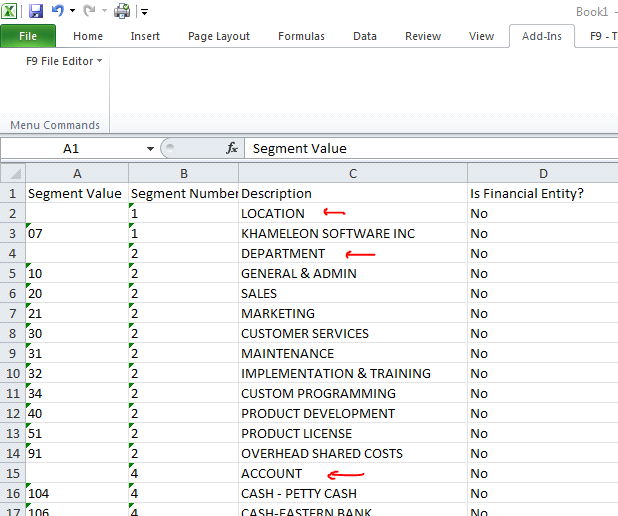Image resolution: width=618 pixels, height=516 pixels.
Task: Click inside the Name Box showing A1
Action: [x=71, y=149]
